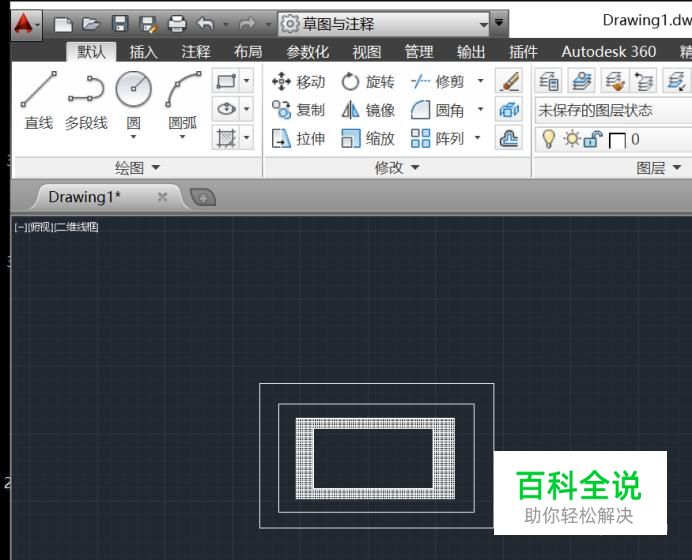Click the Move (移动) tool

pos(299,82)
